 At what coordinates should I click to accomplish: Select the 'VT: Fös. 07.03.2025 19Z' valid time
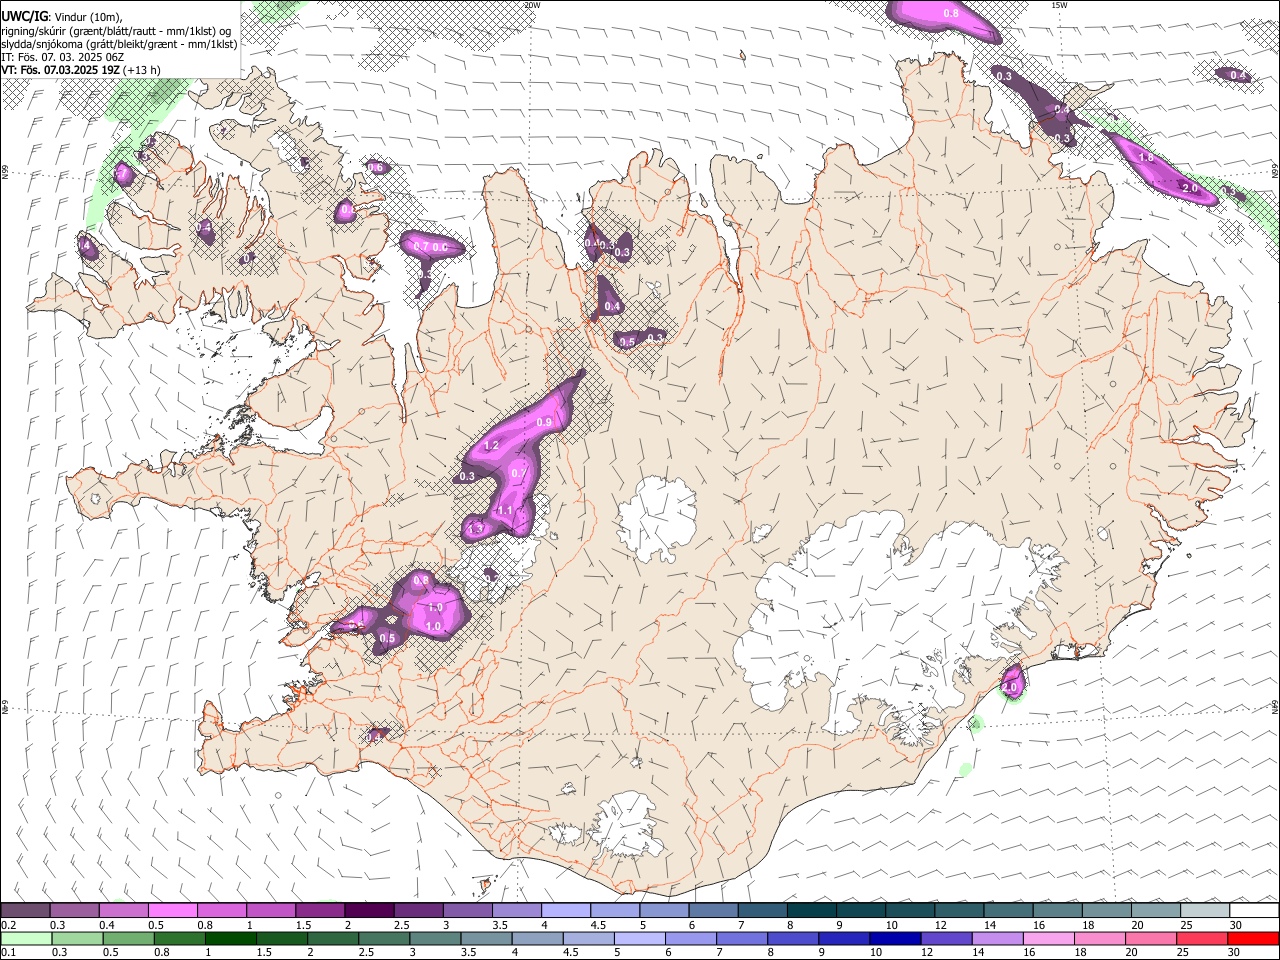coord(61,70)
